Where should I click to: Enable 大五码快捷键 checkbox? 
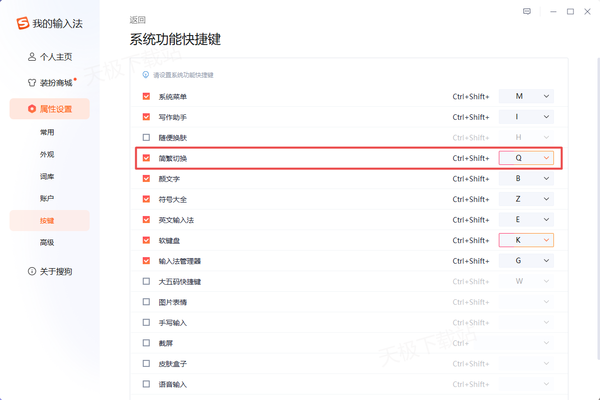point(146,281)
